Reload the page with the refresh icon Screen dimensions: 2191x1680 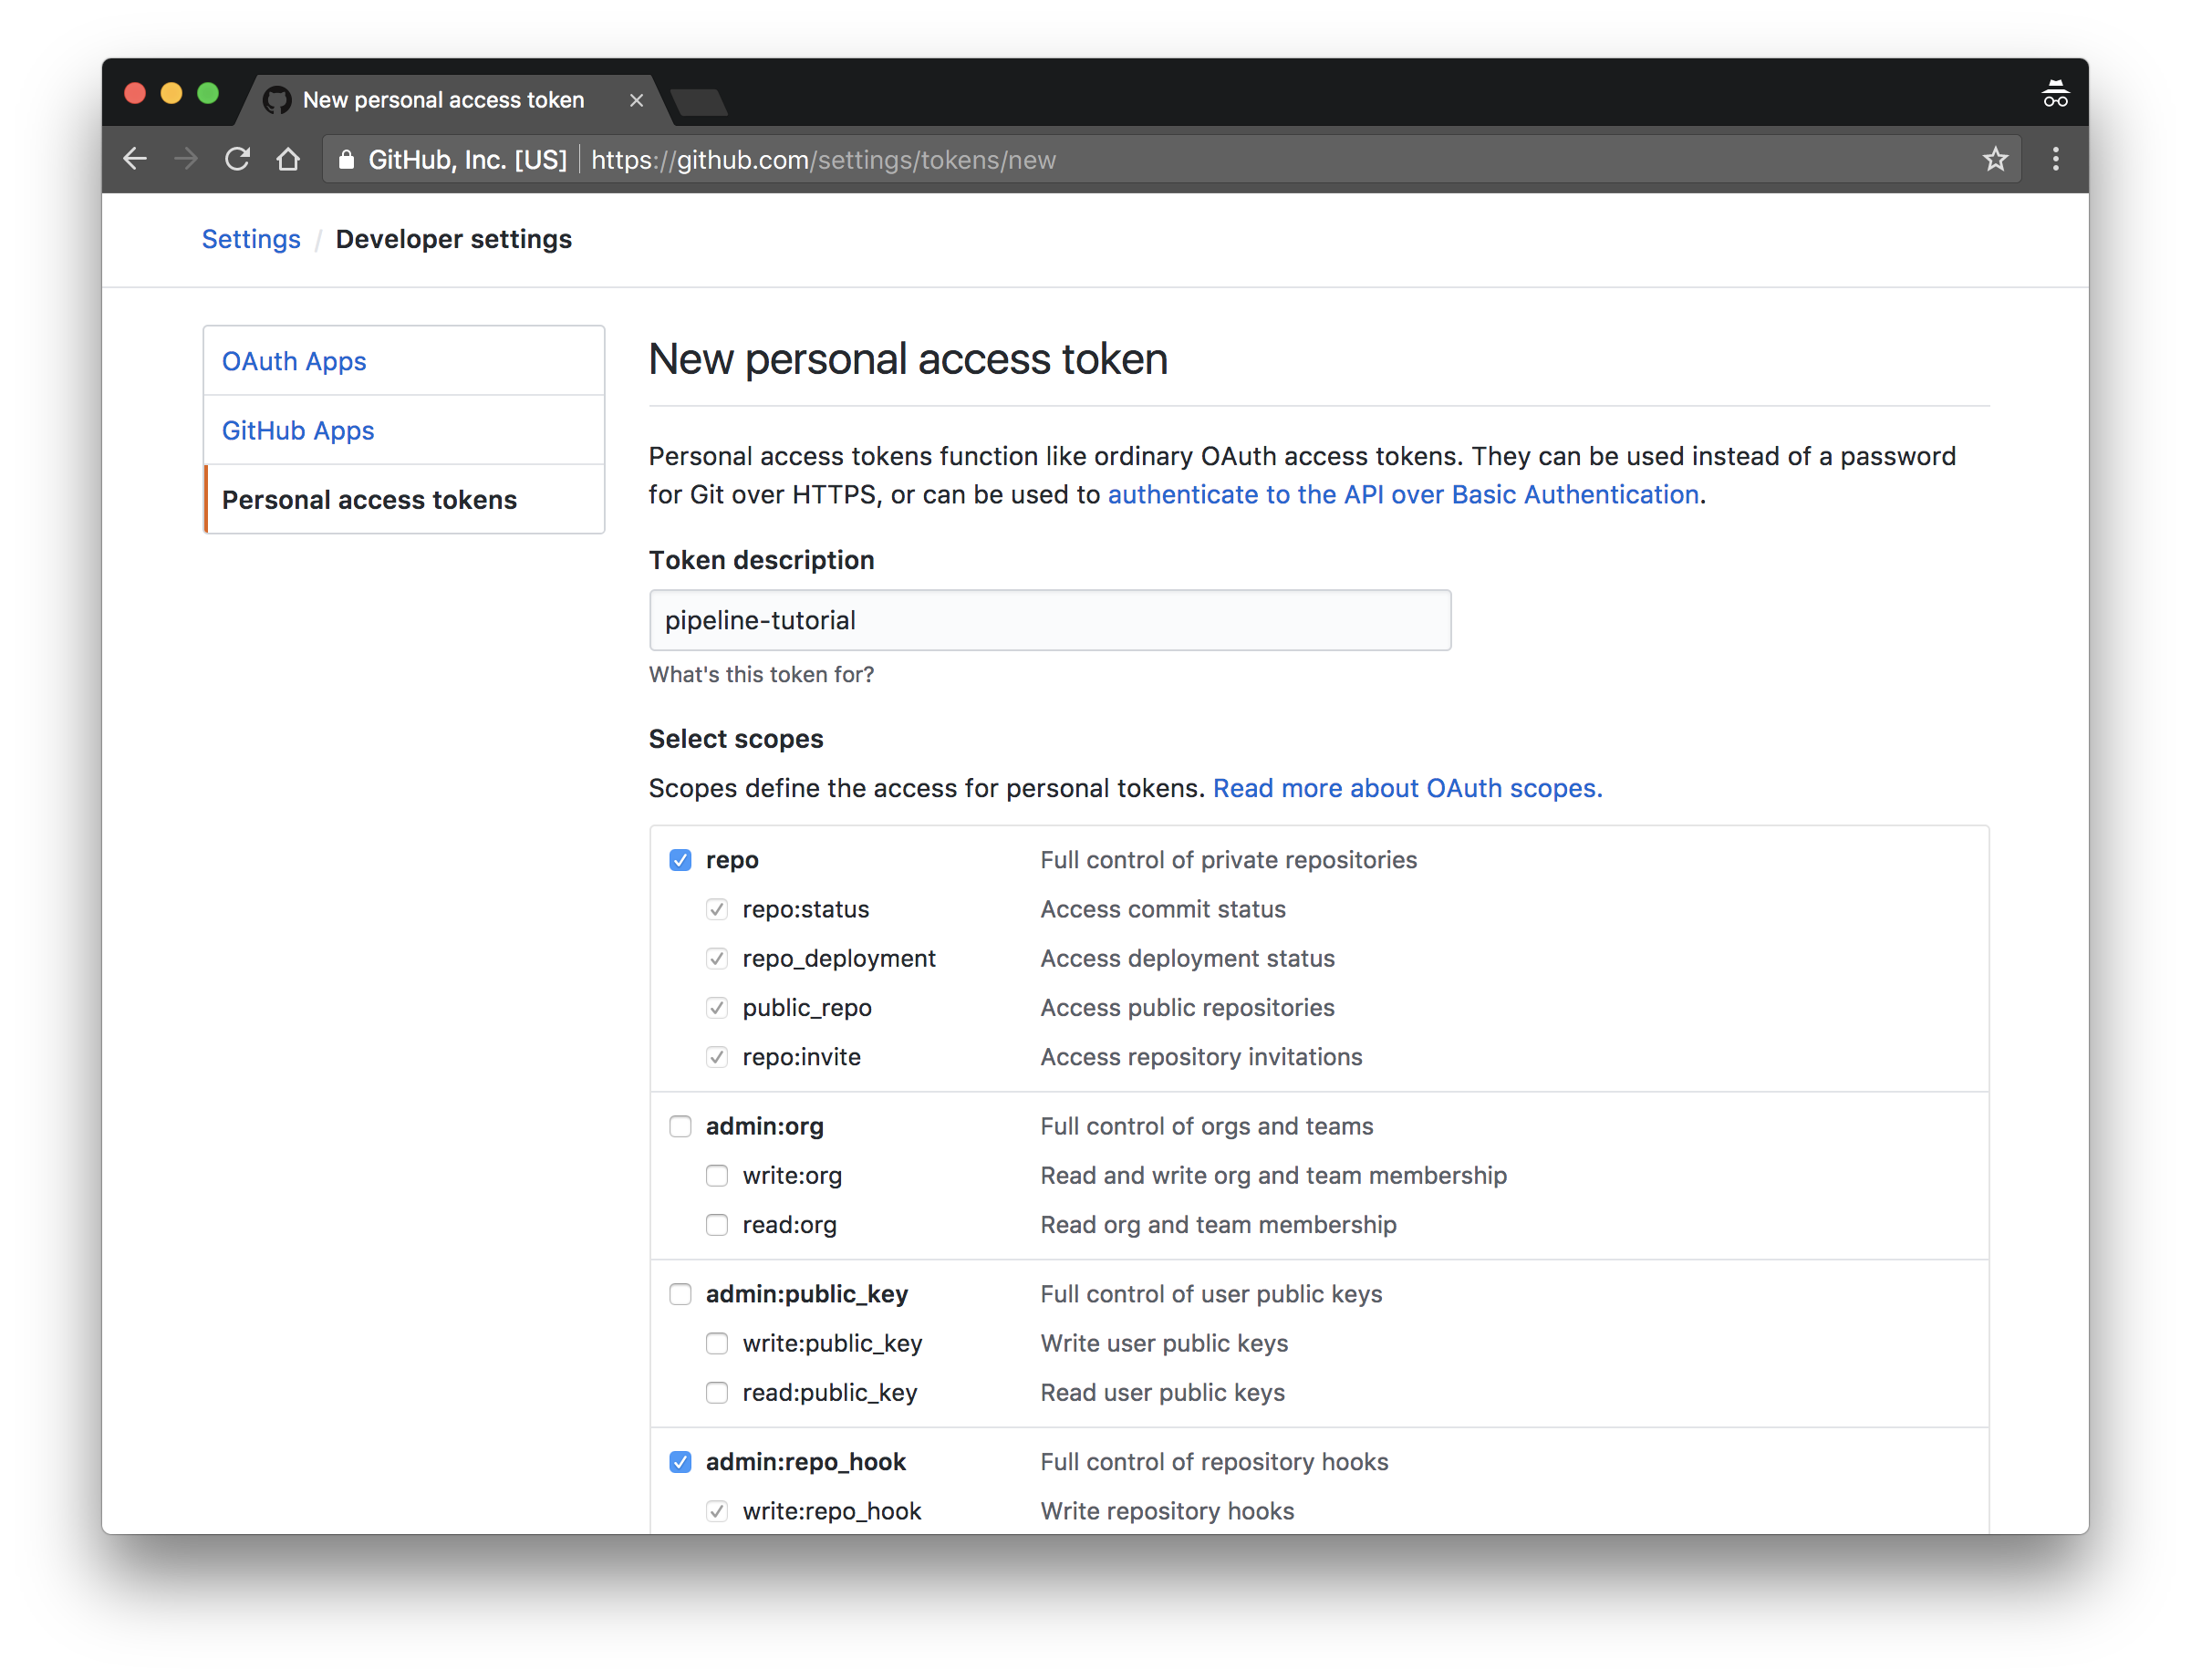(237, 159)
